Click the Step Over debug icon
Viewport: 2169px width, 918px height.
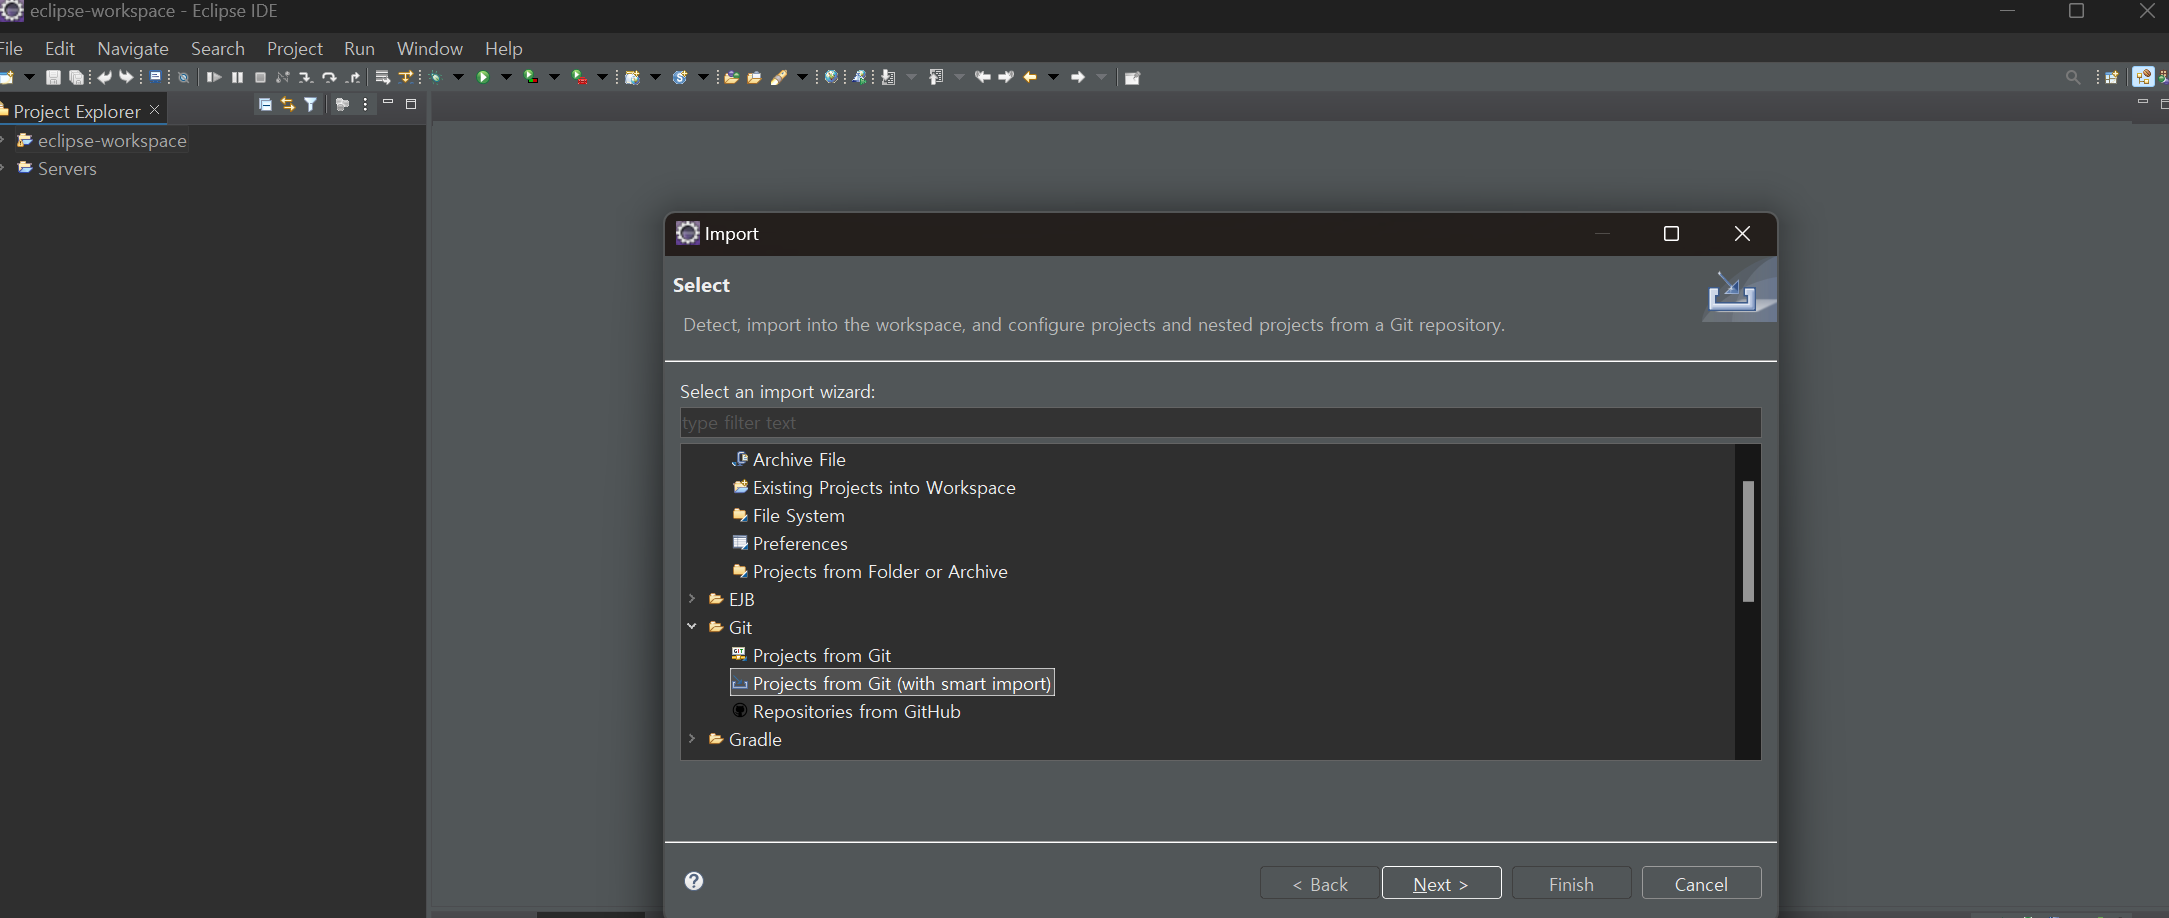pos(329,77)
